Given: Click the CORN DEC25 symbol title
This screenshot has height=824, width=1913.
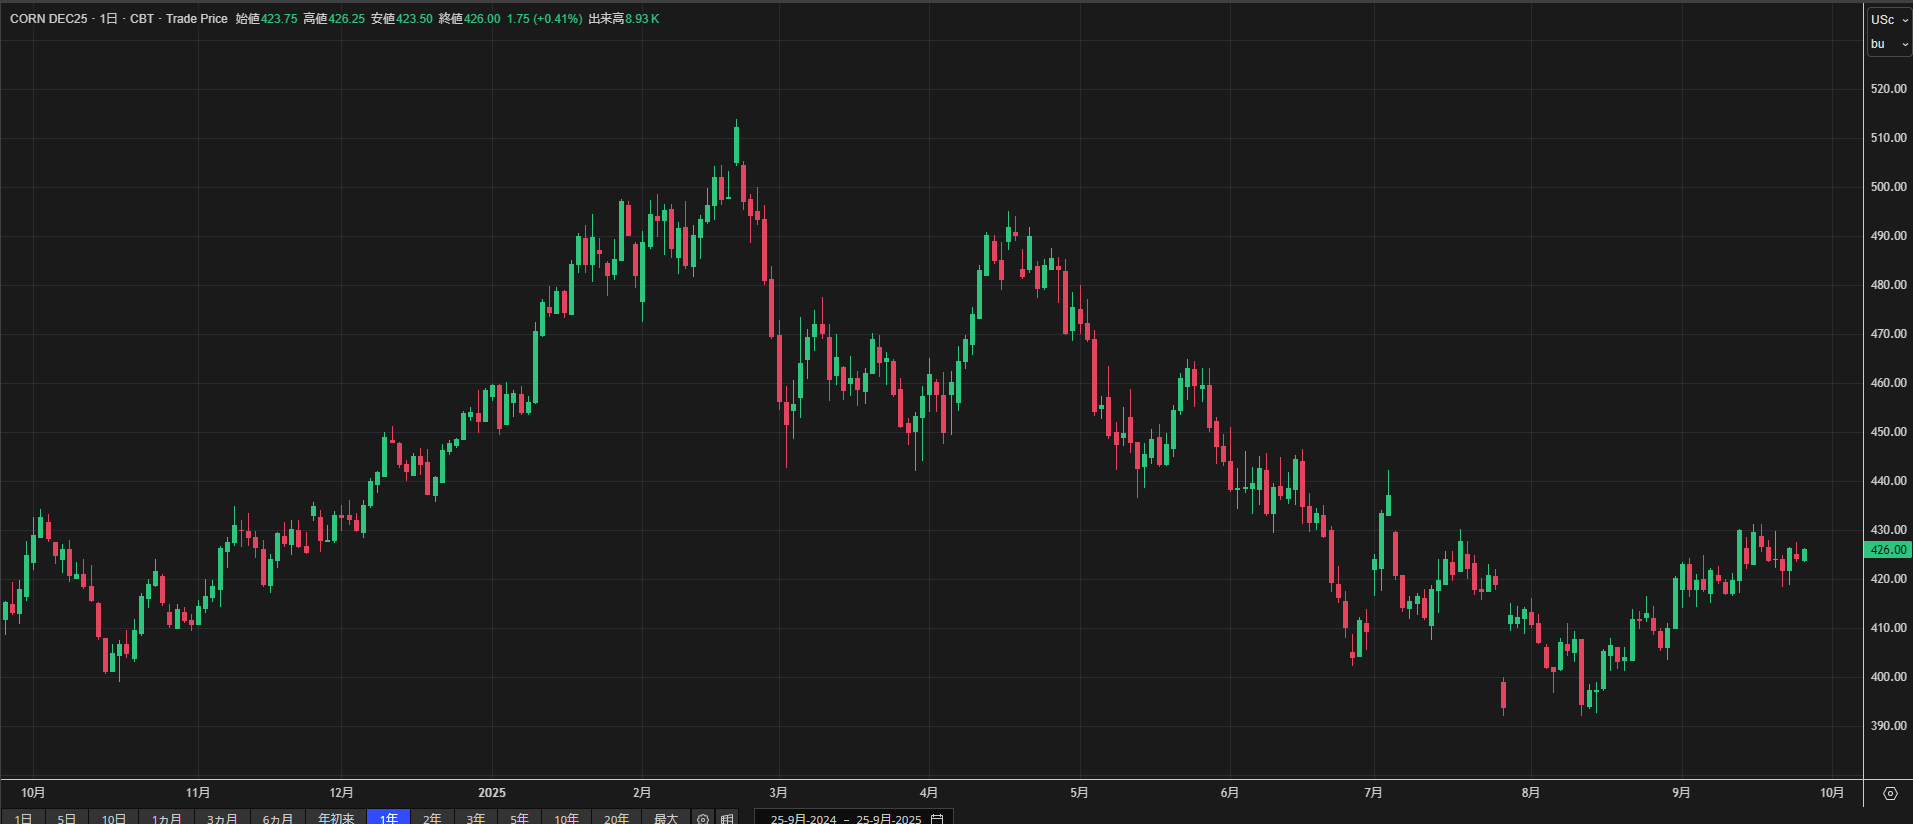Looking at the screenshot, I should (48, 19).
